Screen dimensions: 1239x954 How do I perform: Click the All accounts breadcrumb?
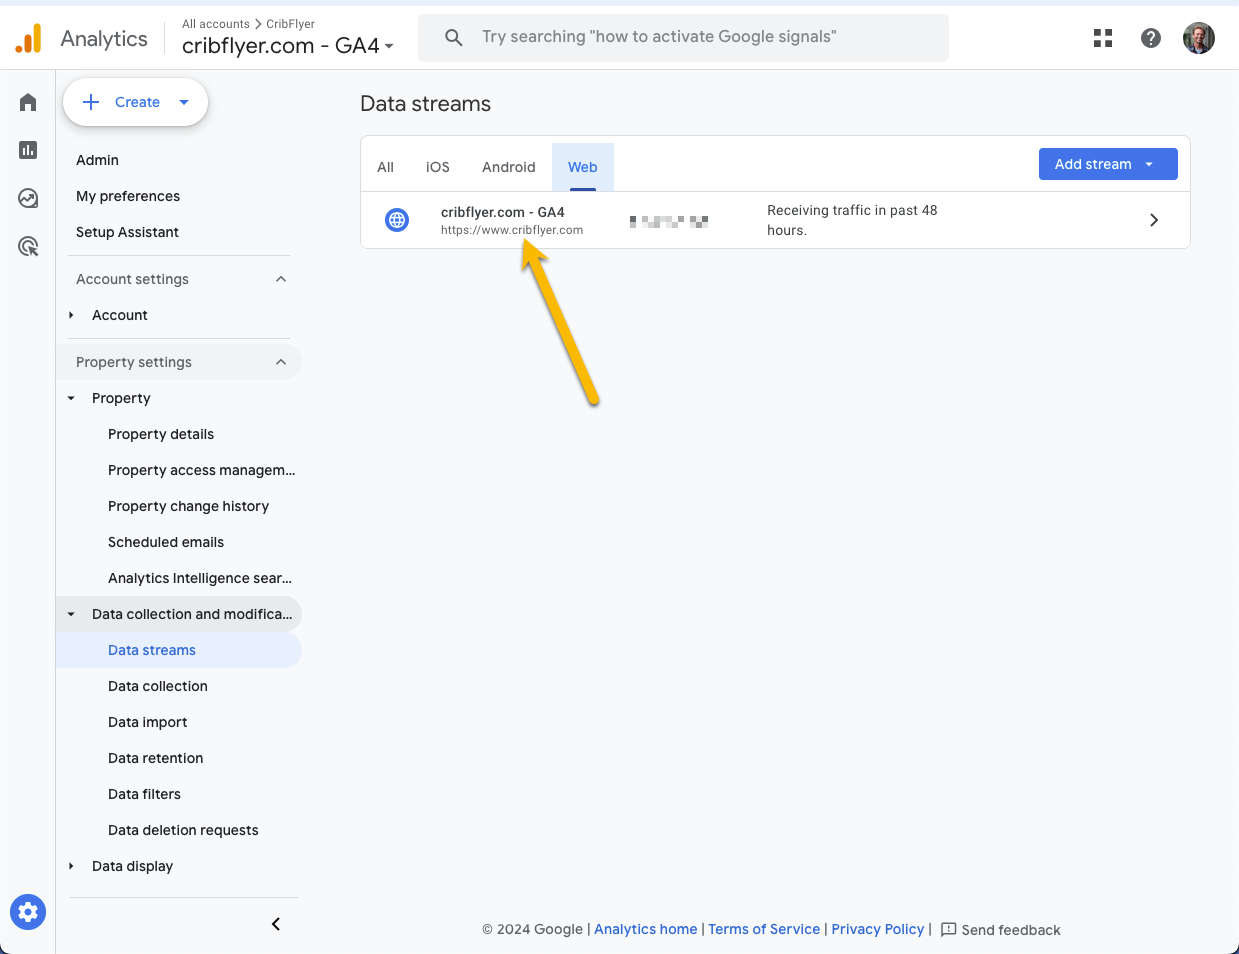coord(216,24)
